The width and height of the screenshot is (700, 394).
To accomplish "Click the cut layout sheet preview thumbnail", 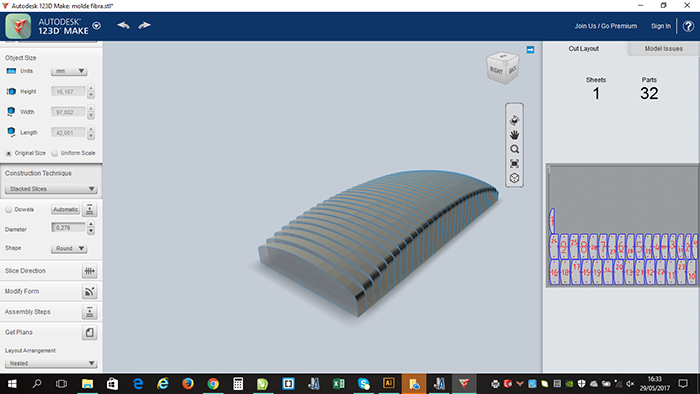I will point(622,225).
